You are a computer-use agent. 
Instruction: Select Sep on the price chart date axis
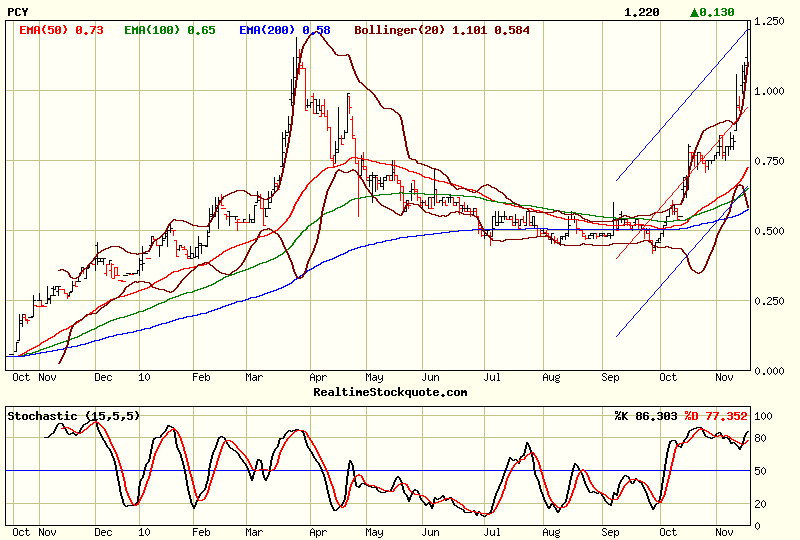(x=610, y=377)
